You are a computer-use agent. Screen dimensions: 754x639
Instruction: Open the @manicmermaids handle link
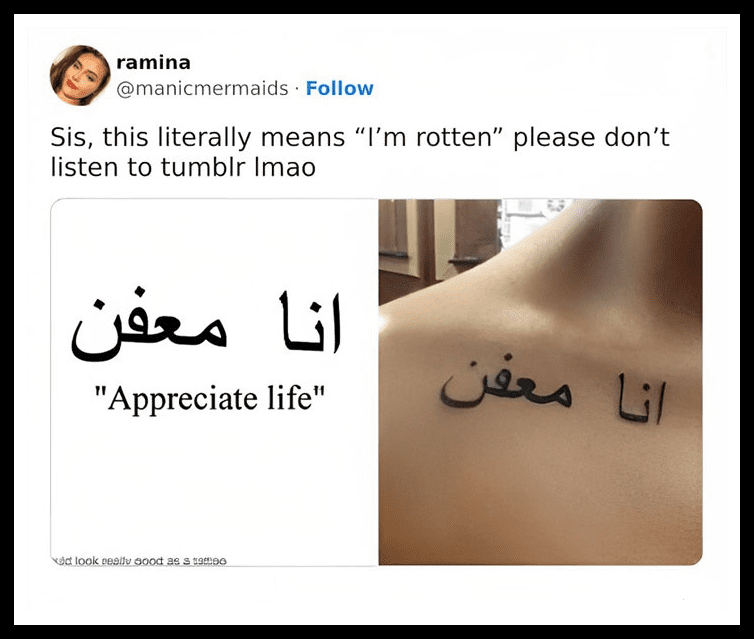point(202,88)
